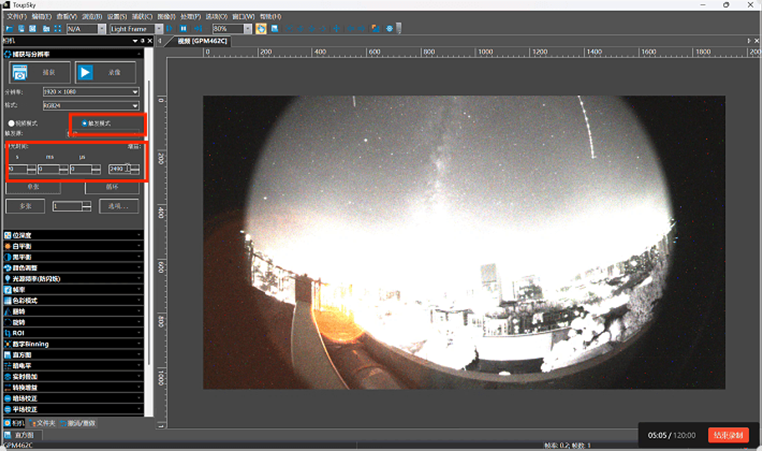Click the 视频 [GPM462C] document tab

coord(202,41)
